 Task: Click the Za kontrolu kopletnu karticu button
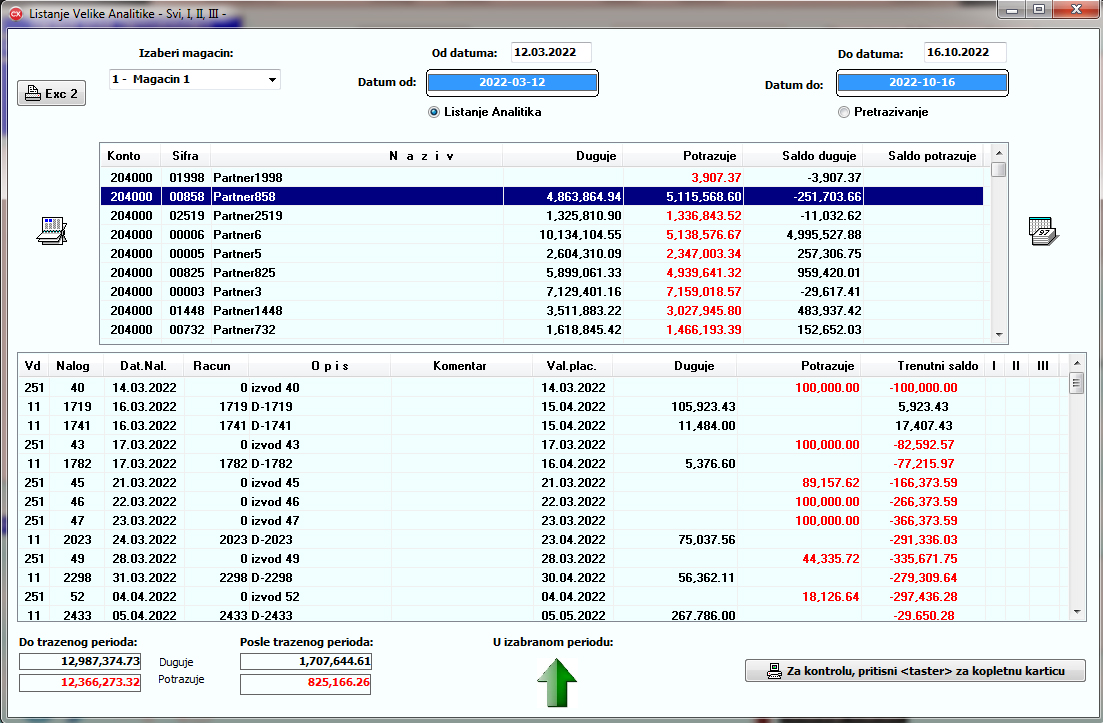tap(915, 671)
